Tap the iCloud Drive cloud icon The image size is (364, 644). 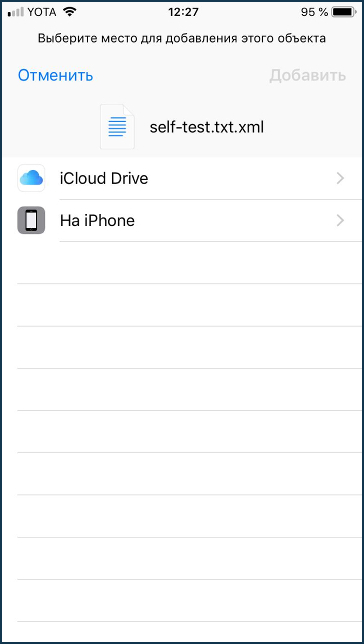point(31,178)
